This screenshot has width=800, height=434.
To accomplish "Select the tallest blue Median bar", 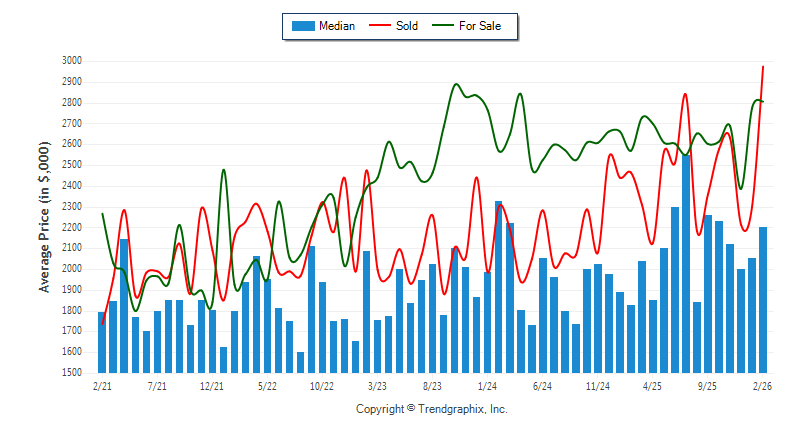I will tap(686, 262).
